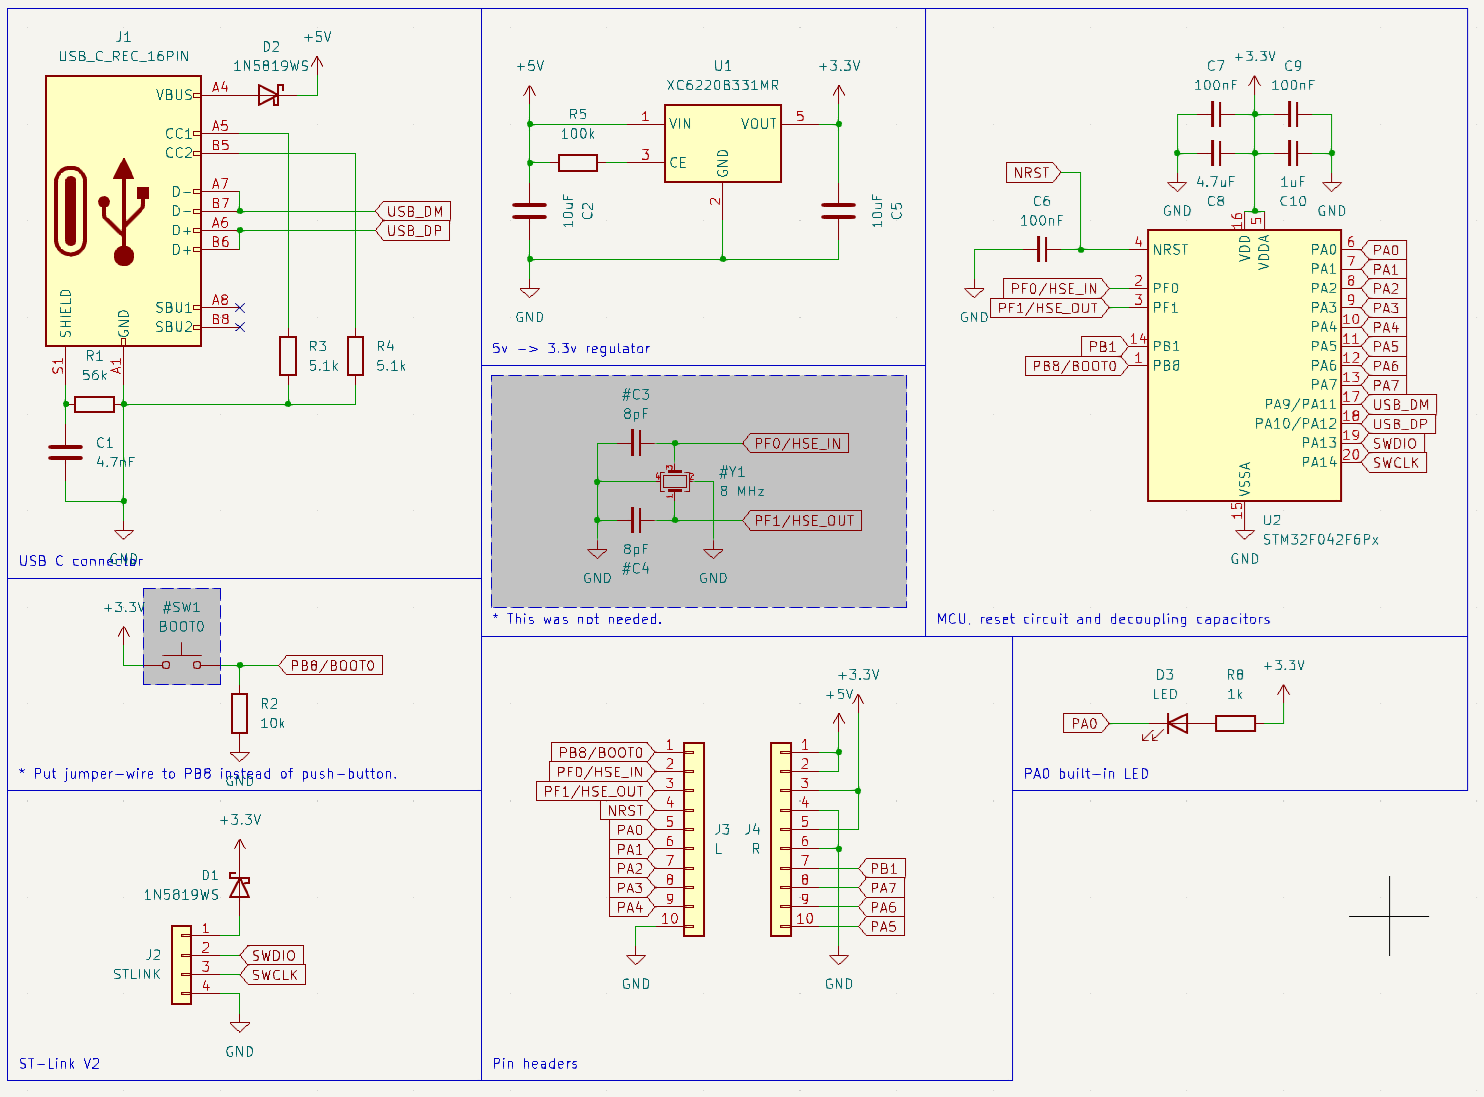Select the C1 4.7nF capacitor symbol

pyautogui.click(x=66, y=452)
